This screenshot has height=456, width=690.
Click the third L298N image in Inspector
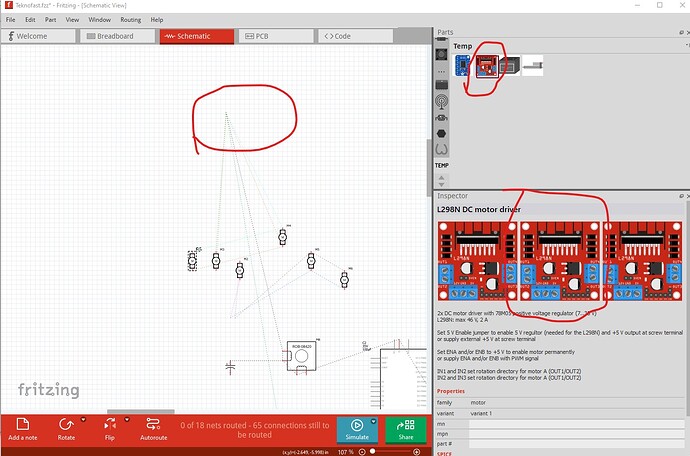pyautogui.click(x=643, y=261)
